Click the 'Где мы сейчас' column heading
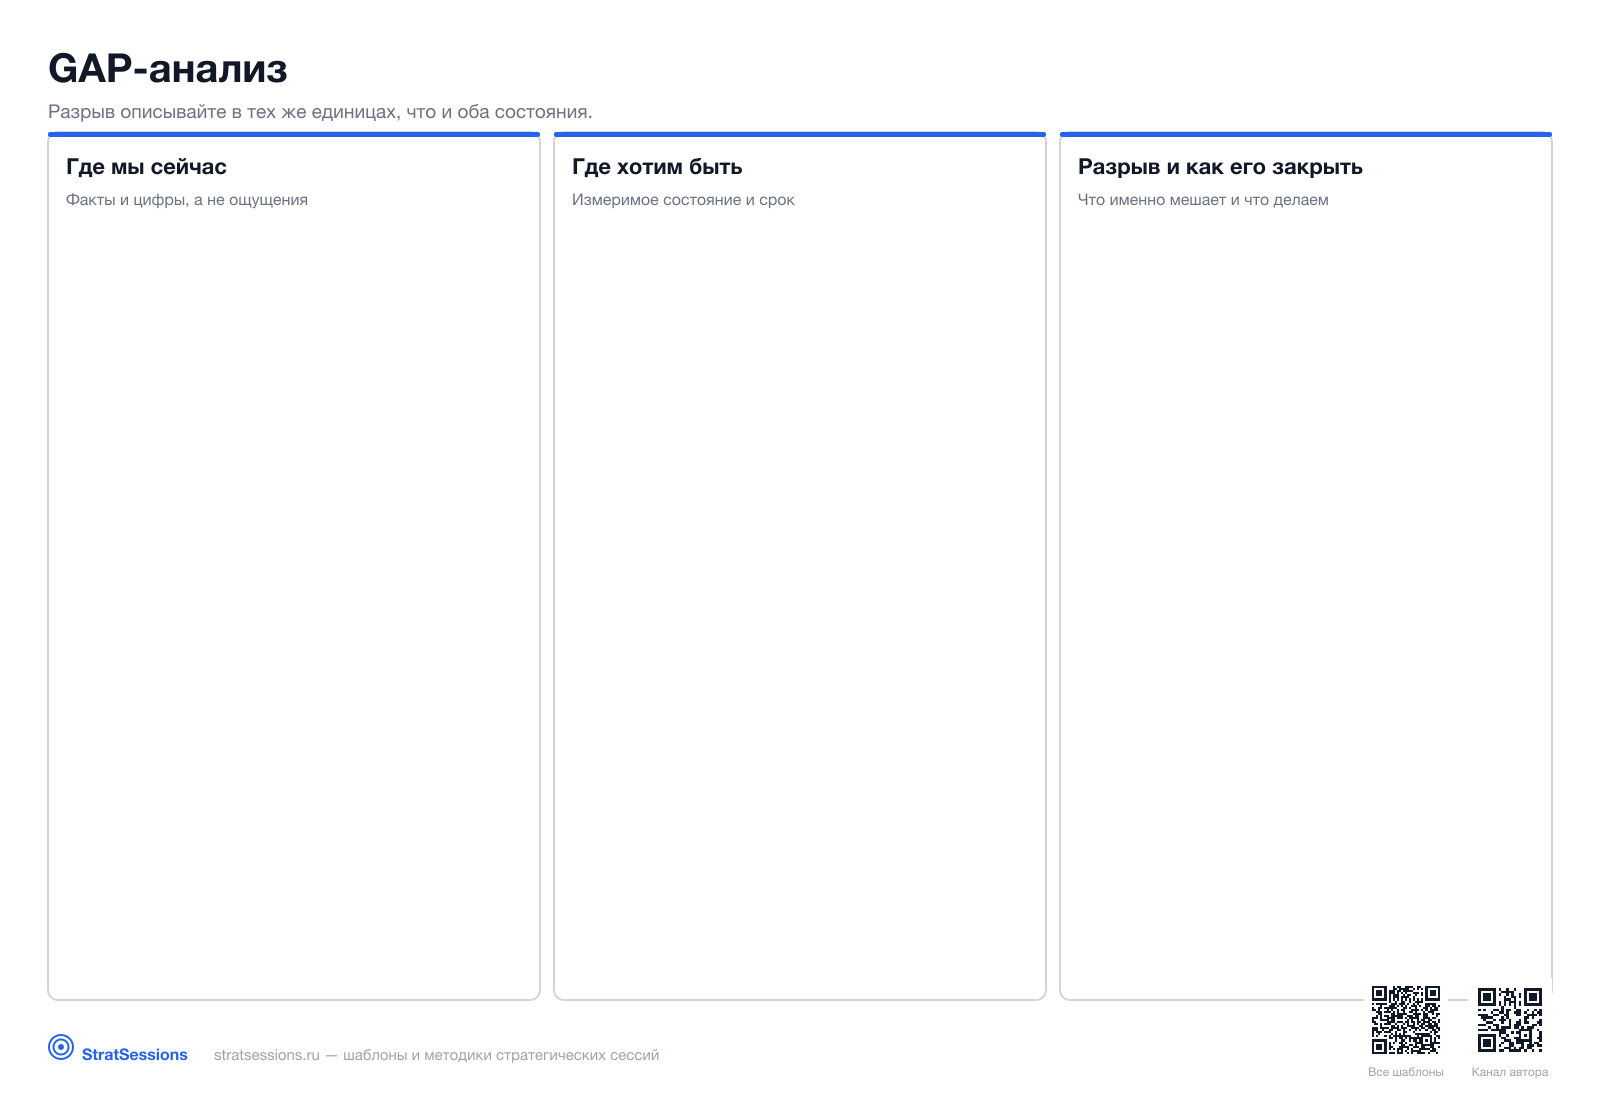1600x1100 pixels. coord(146,167)
